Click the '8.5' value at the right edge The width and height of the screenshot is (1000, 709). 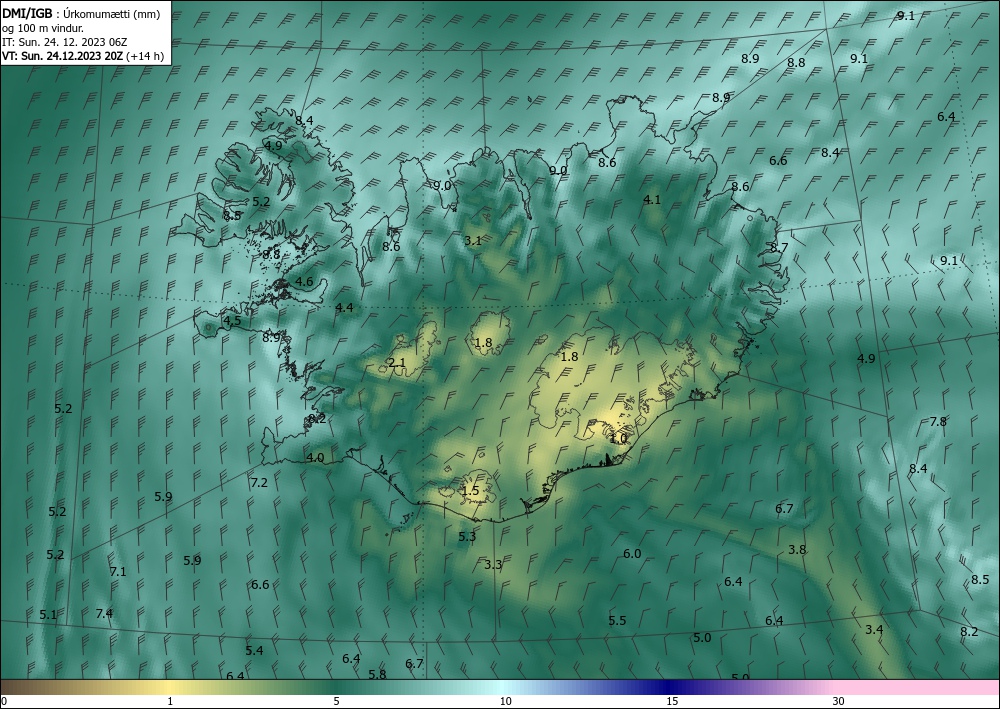pos(980,580)
